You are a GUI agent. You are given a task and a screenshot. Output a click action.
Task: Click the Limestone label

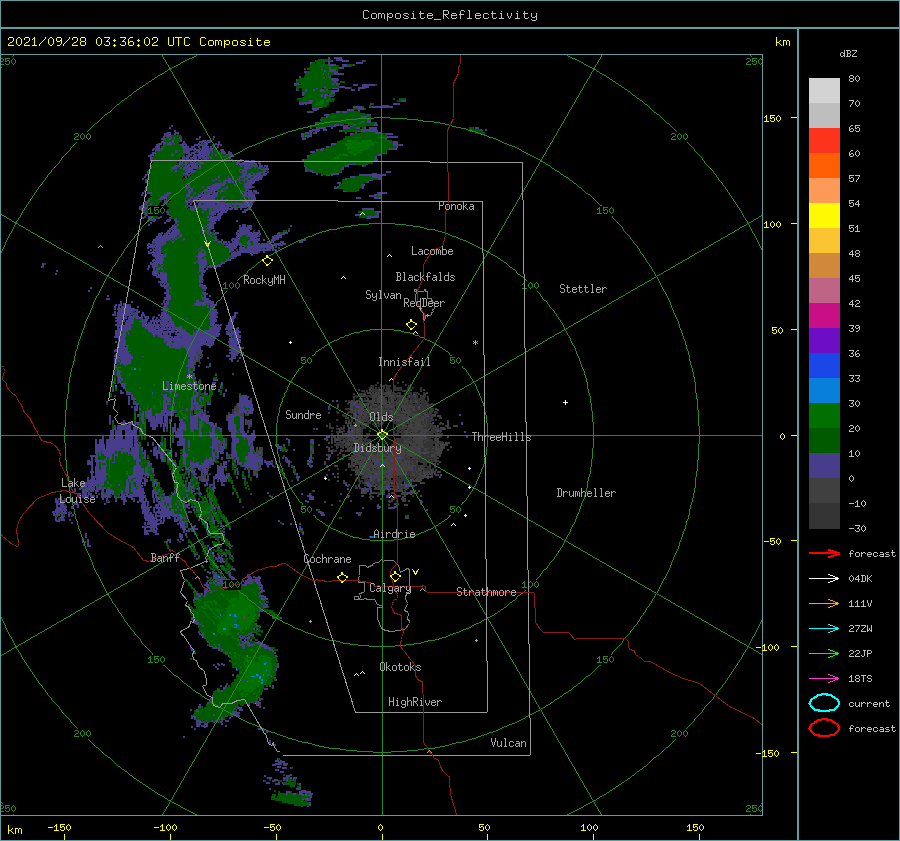point(189,386)
